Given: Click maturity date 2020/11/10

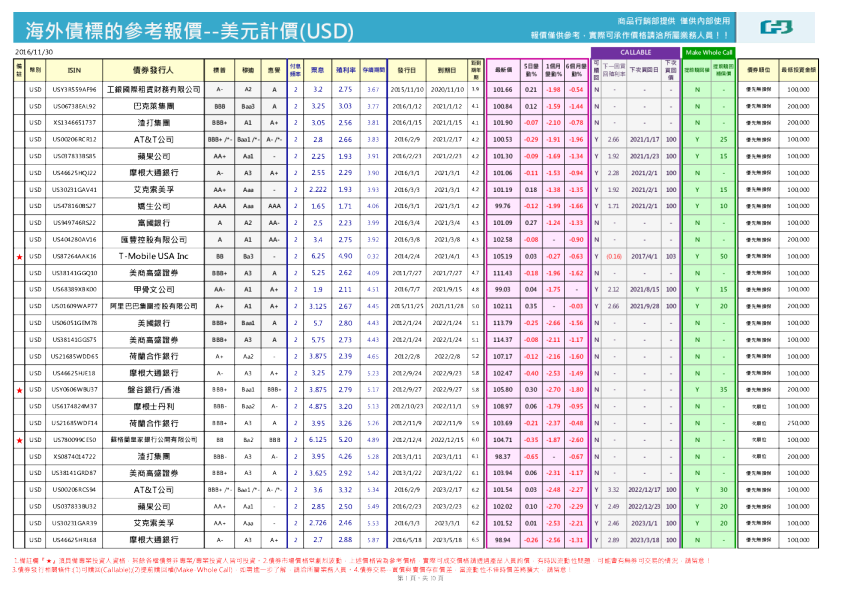Looking at the screenshot, I should tap(447, 90).
